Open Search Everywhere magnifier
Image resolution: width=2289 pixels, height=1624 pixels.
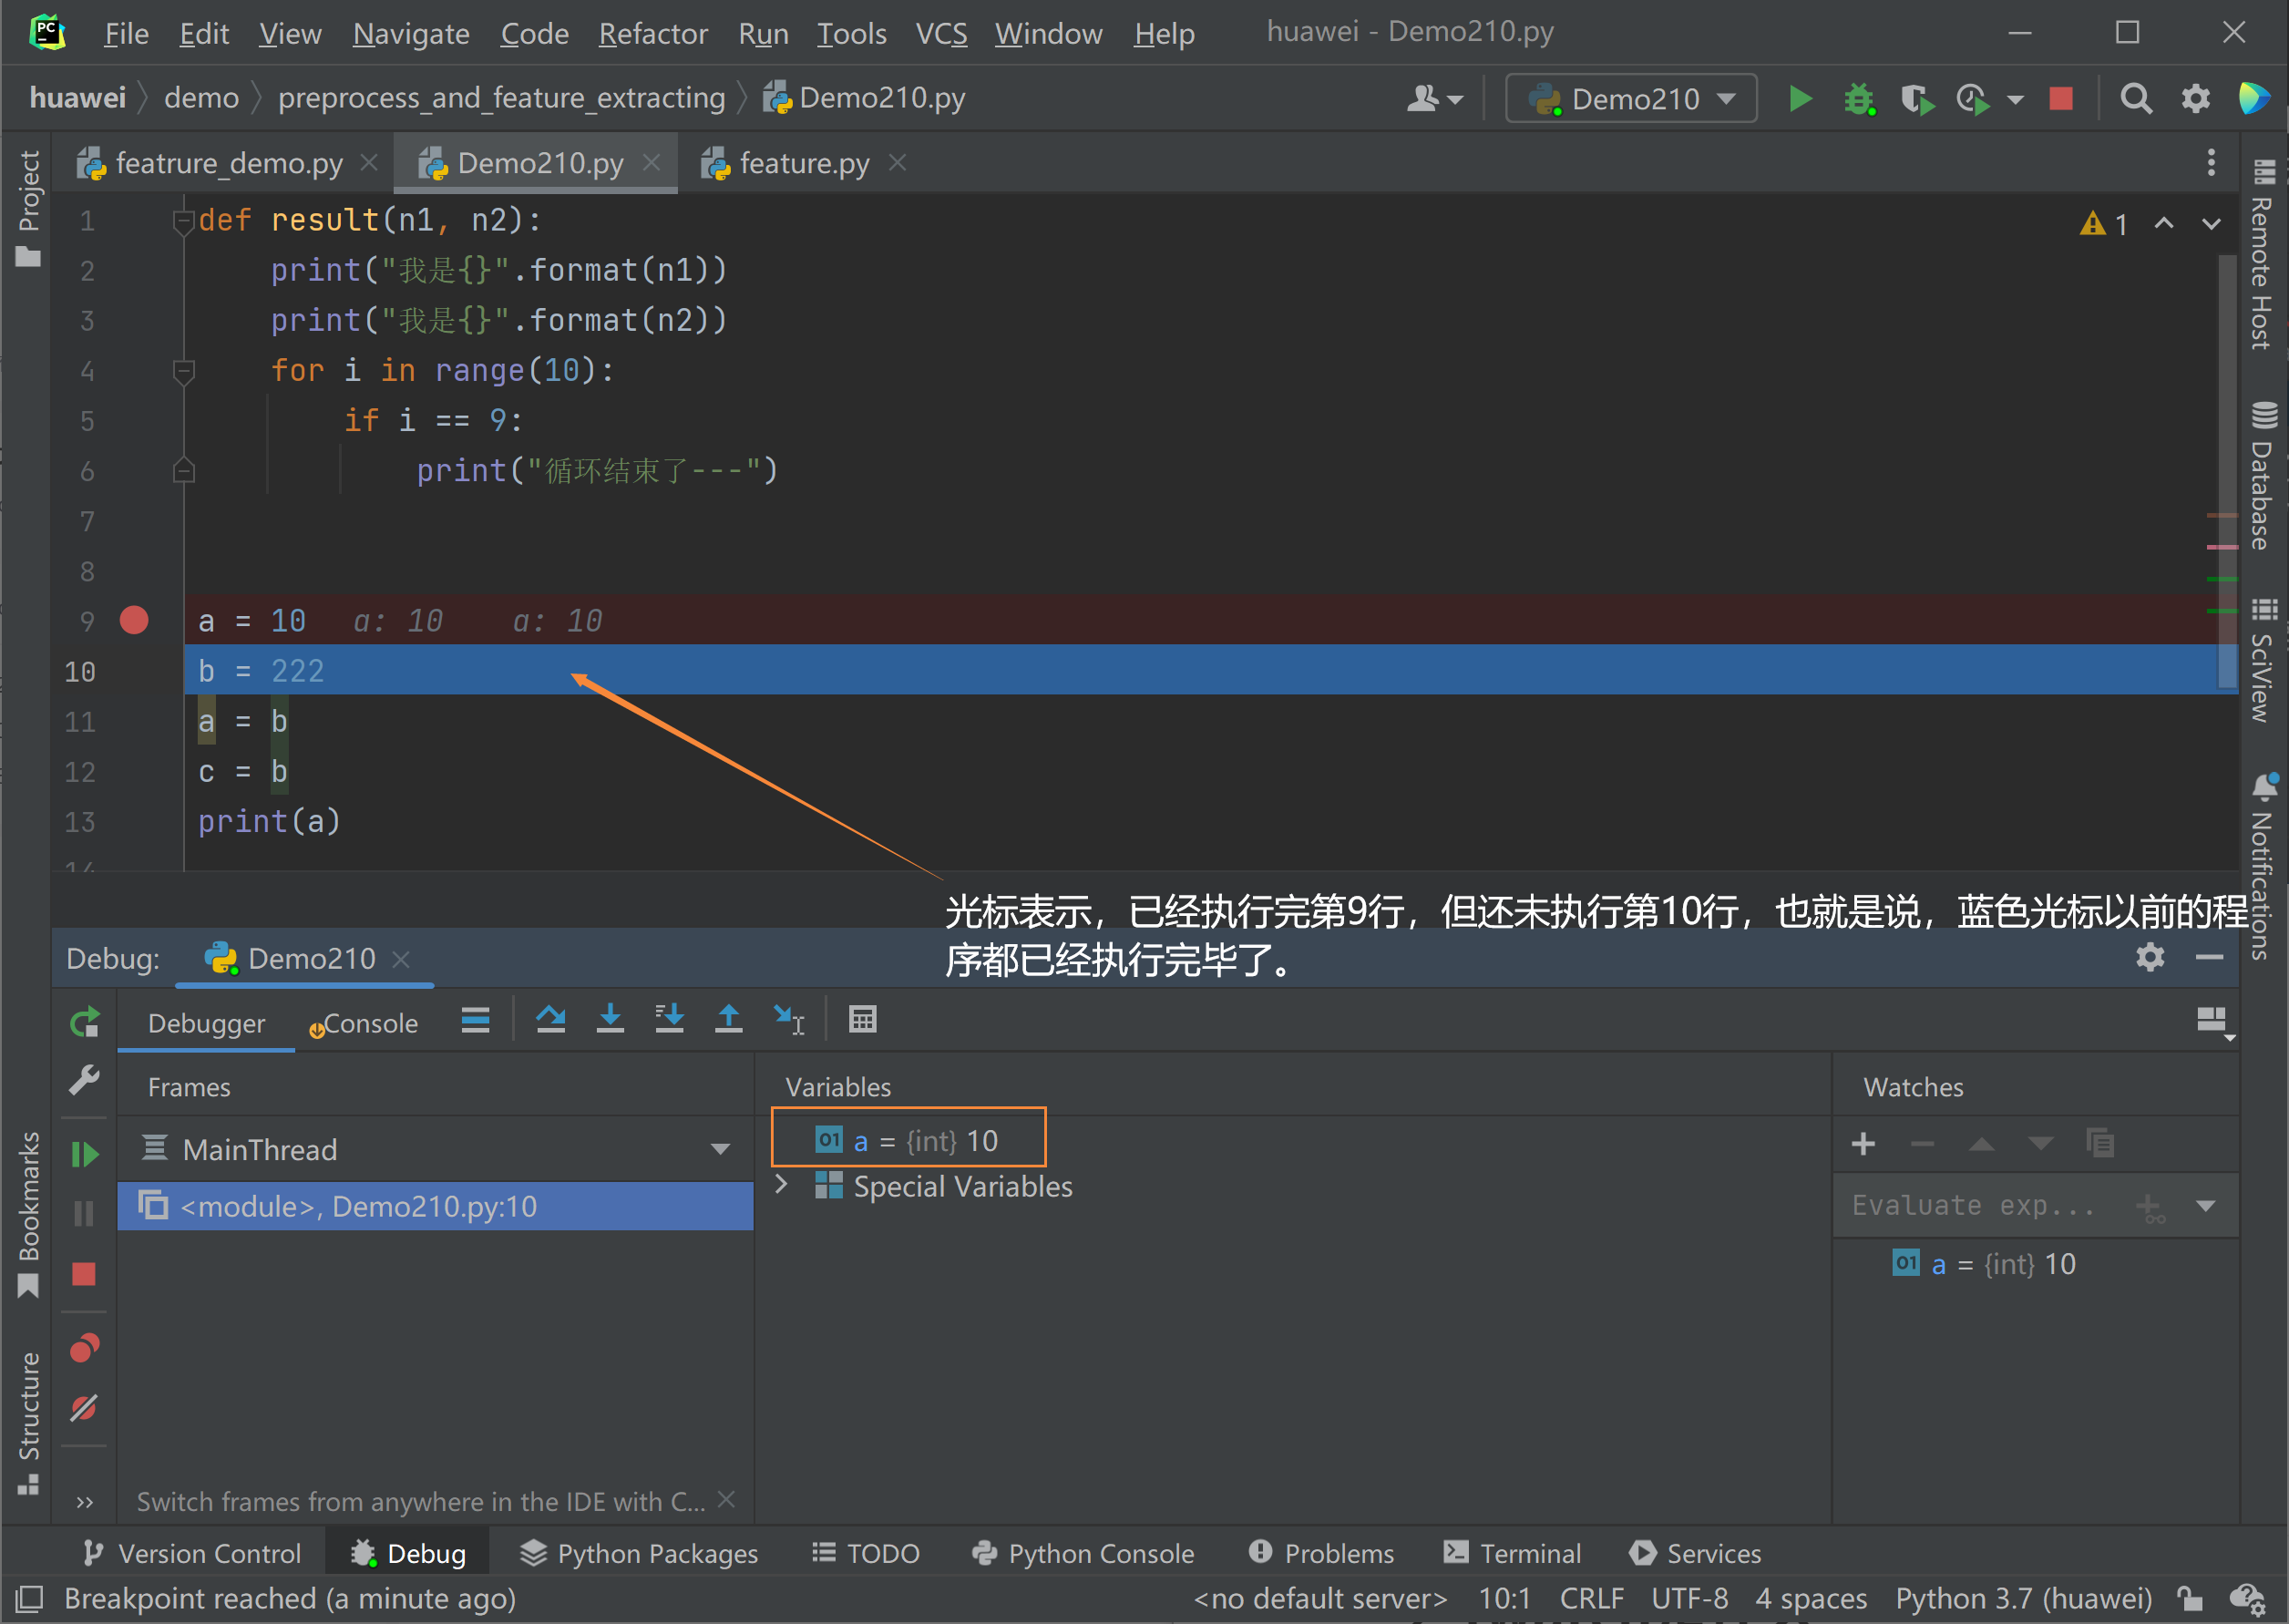point(2136,99)
